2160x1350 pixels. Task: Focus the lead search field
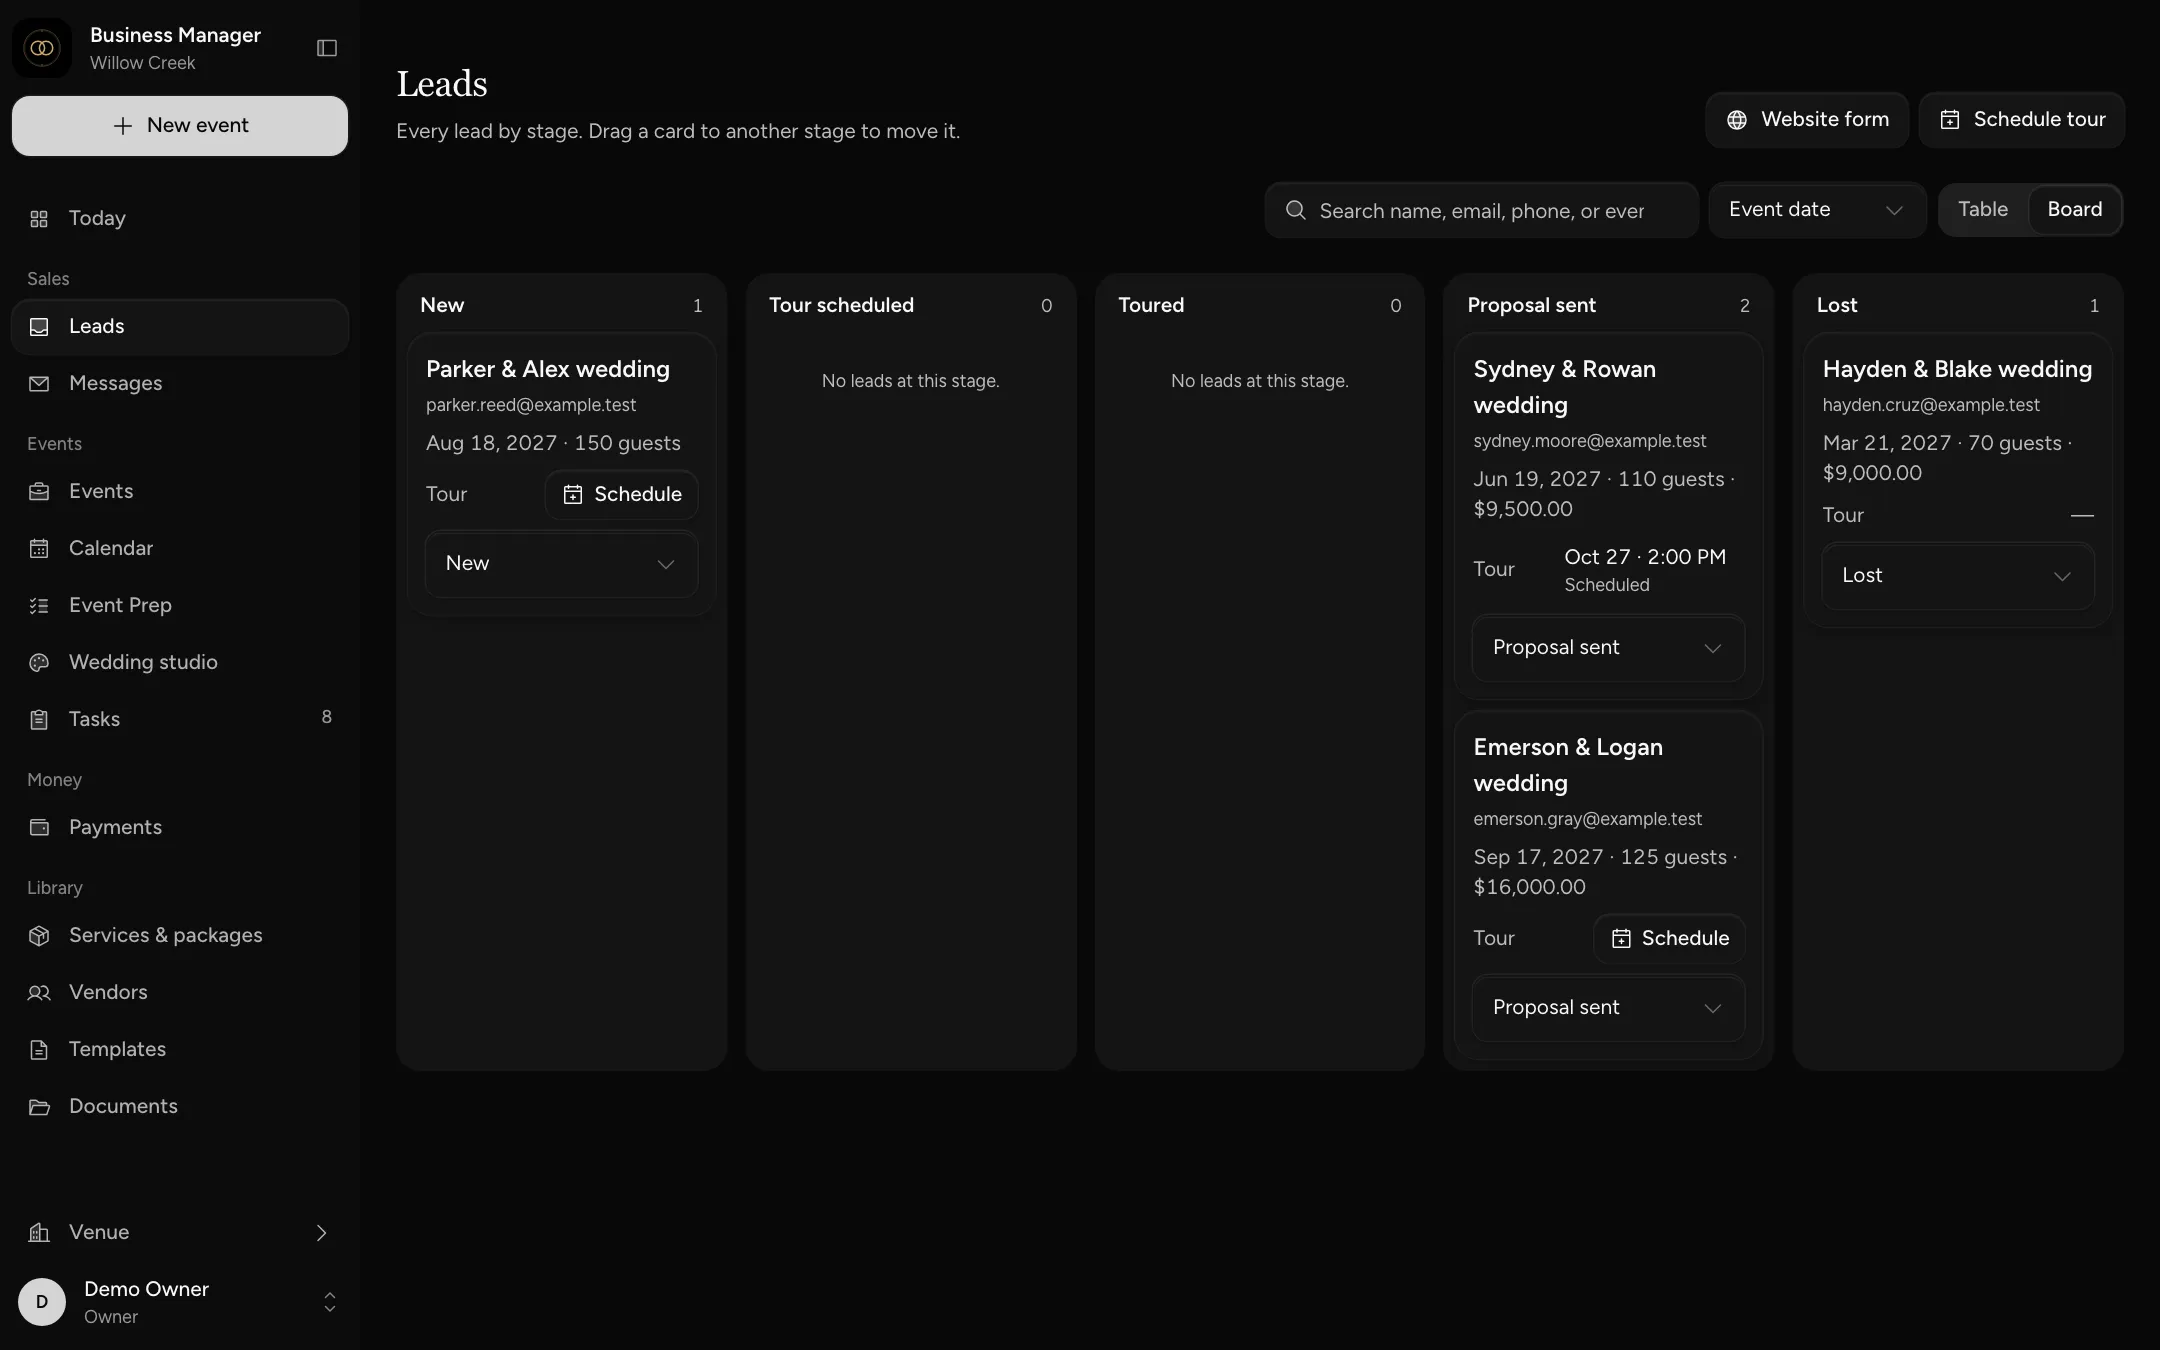[x=1482, y=210]
